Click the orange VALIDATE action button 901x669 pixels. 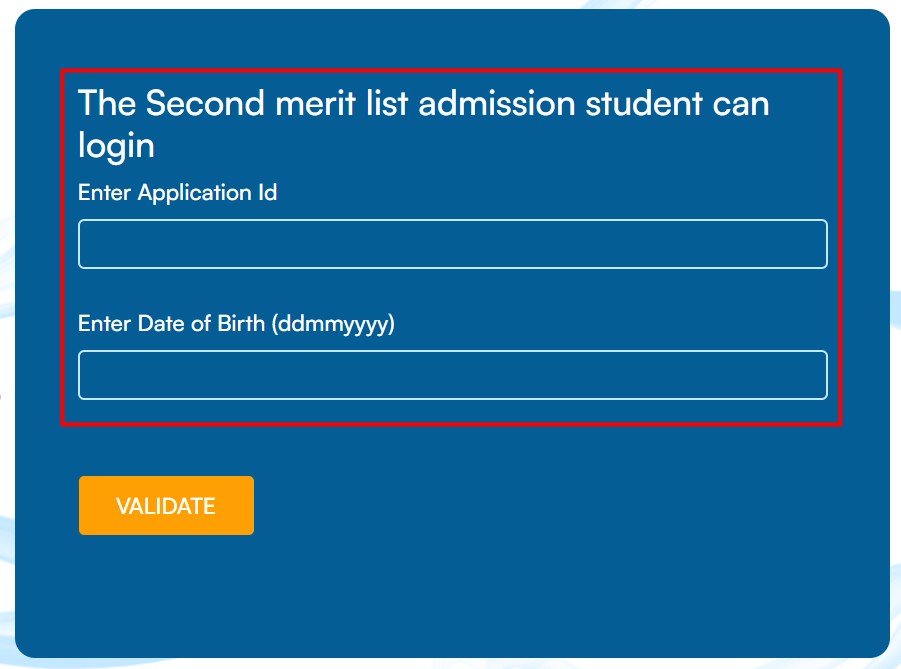coord(166,505)
